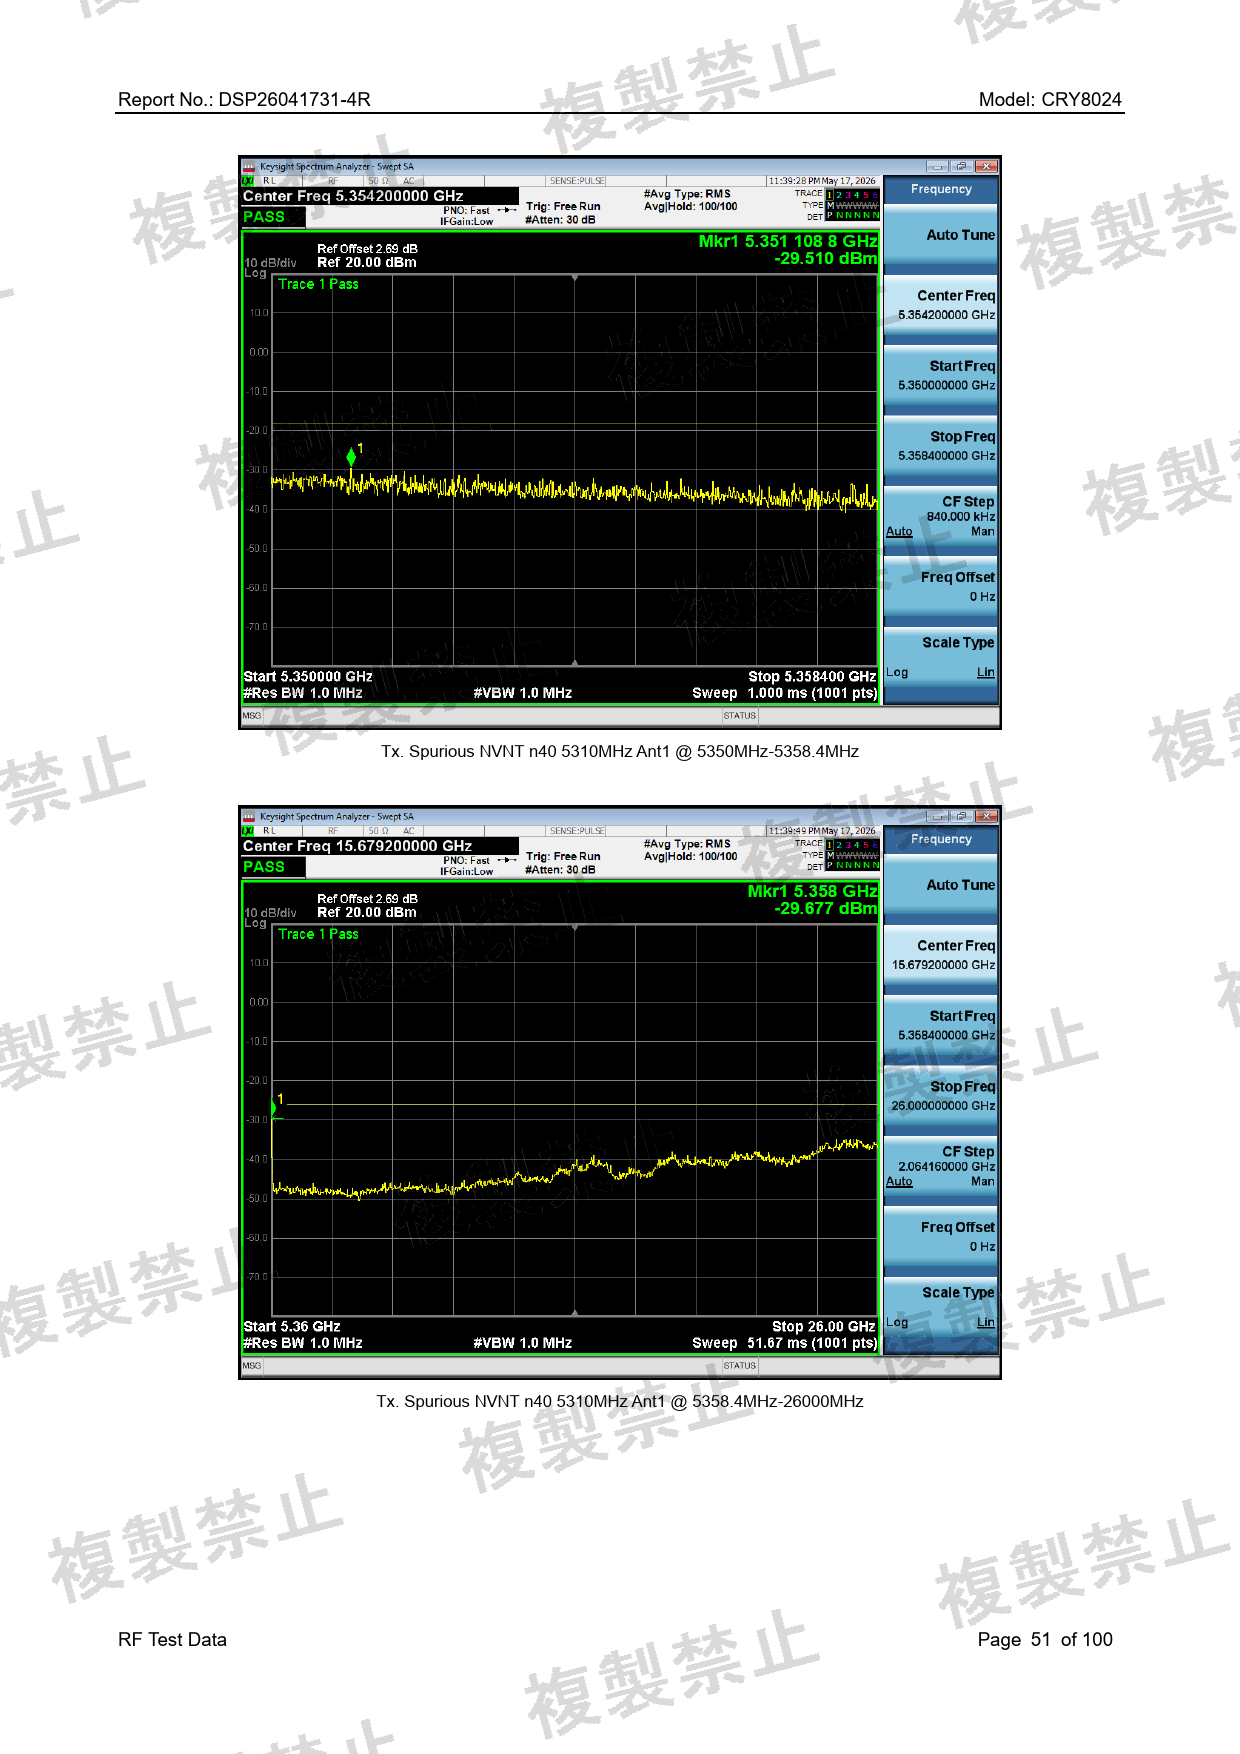This screenshot has height=1754, width=1240.
Task: Select the CF Step 2.064160000 GHz softkey
Action: (941, 1166)
